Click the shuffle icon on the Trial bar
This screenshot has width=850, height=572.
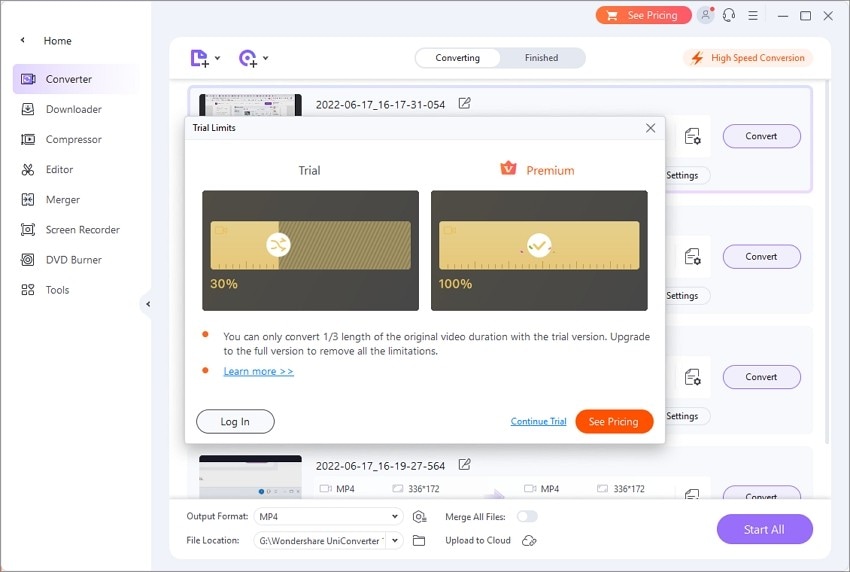(x=278, y=245)
